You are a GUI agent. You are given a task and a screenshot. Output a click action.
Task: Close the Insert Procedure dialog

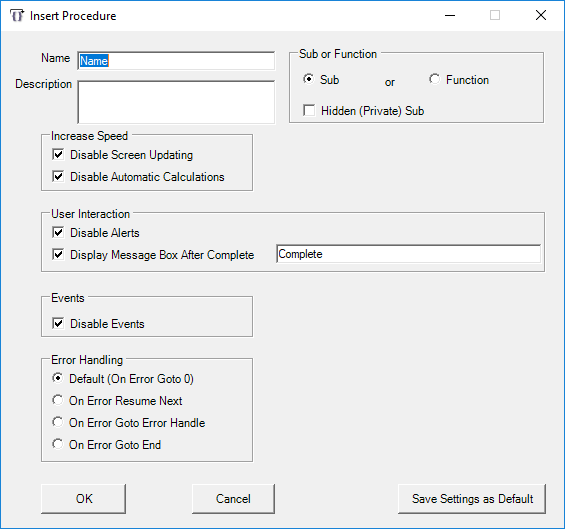[540, 15]
